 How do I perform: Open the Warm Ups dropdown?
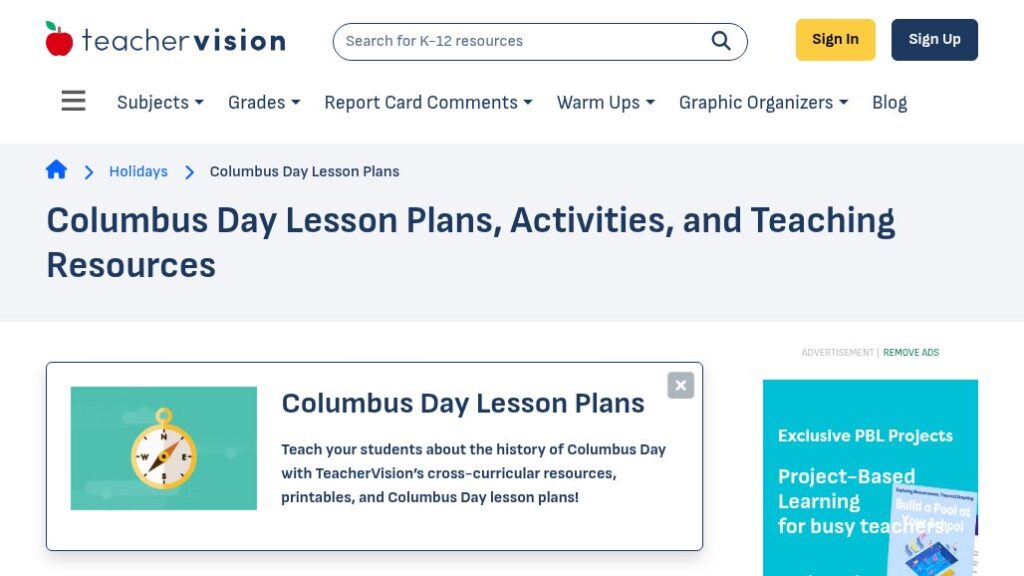(x=605, y=102)
